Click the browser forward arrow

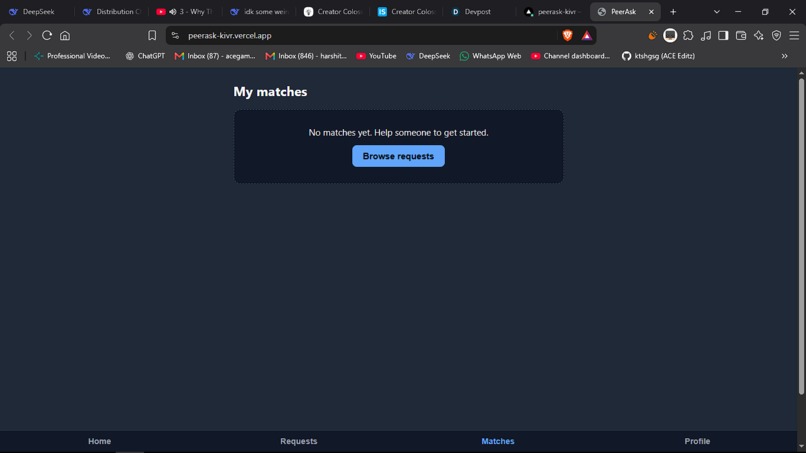tap(29, 35)
